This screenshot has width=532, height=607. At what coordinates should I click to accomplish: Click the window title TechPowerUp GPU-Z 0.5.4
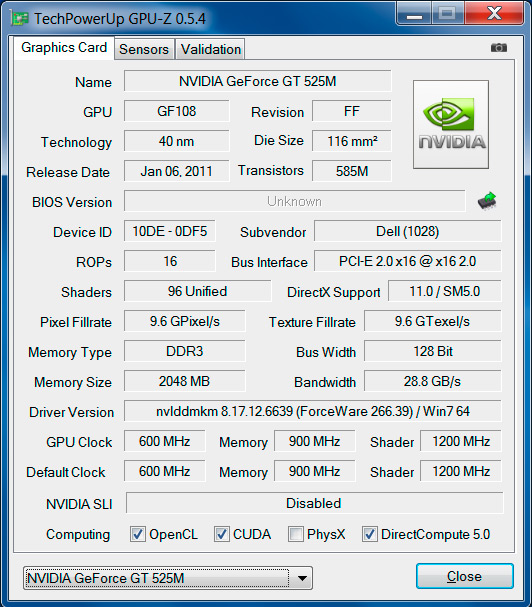pos(120,19)
